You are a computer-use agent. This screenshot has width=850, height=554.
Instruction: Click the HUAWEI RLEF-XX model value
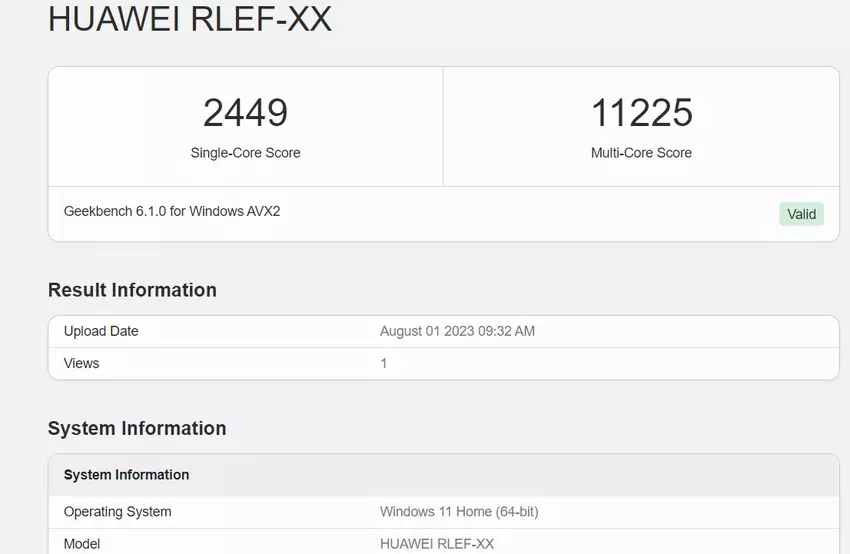(x=437, y=544)
